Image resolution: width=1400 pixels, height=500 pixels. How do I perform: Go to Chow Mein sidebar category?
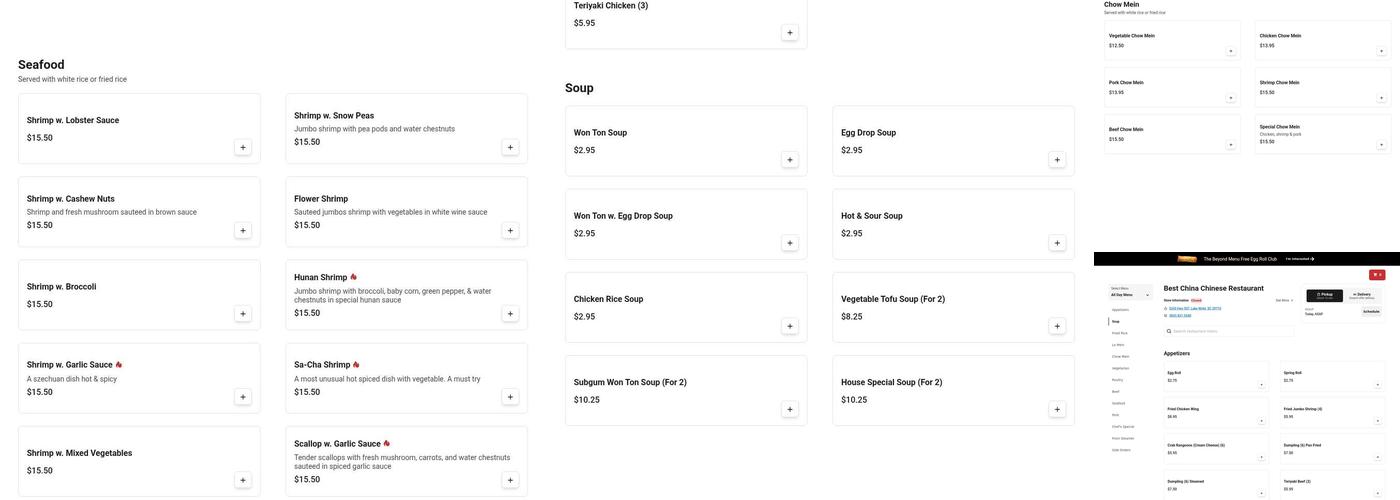coord(1120,356)
